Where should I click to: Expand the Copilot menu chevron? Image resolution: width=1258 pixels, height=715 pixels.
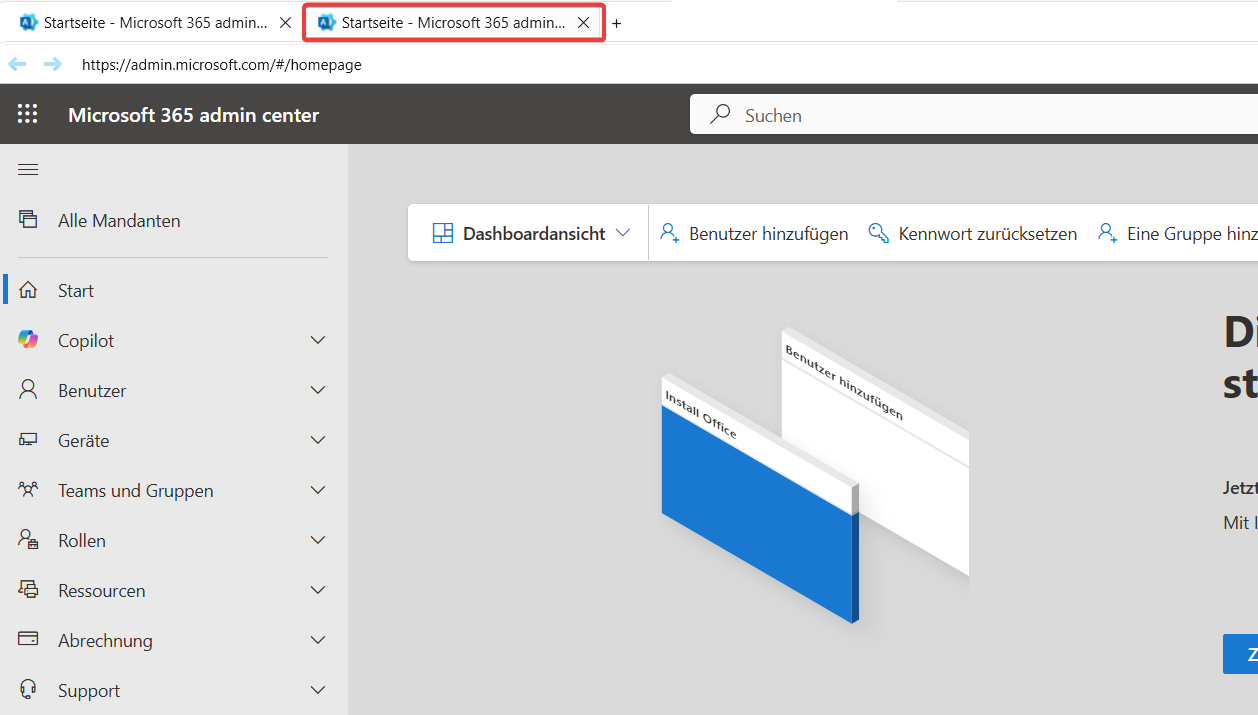318,340
